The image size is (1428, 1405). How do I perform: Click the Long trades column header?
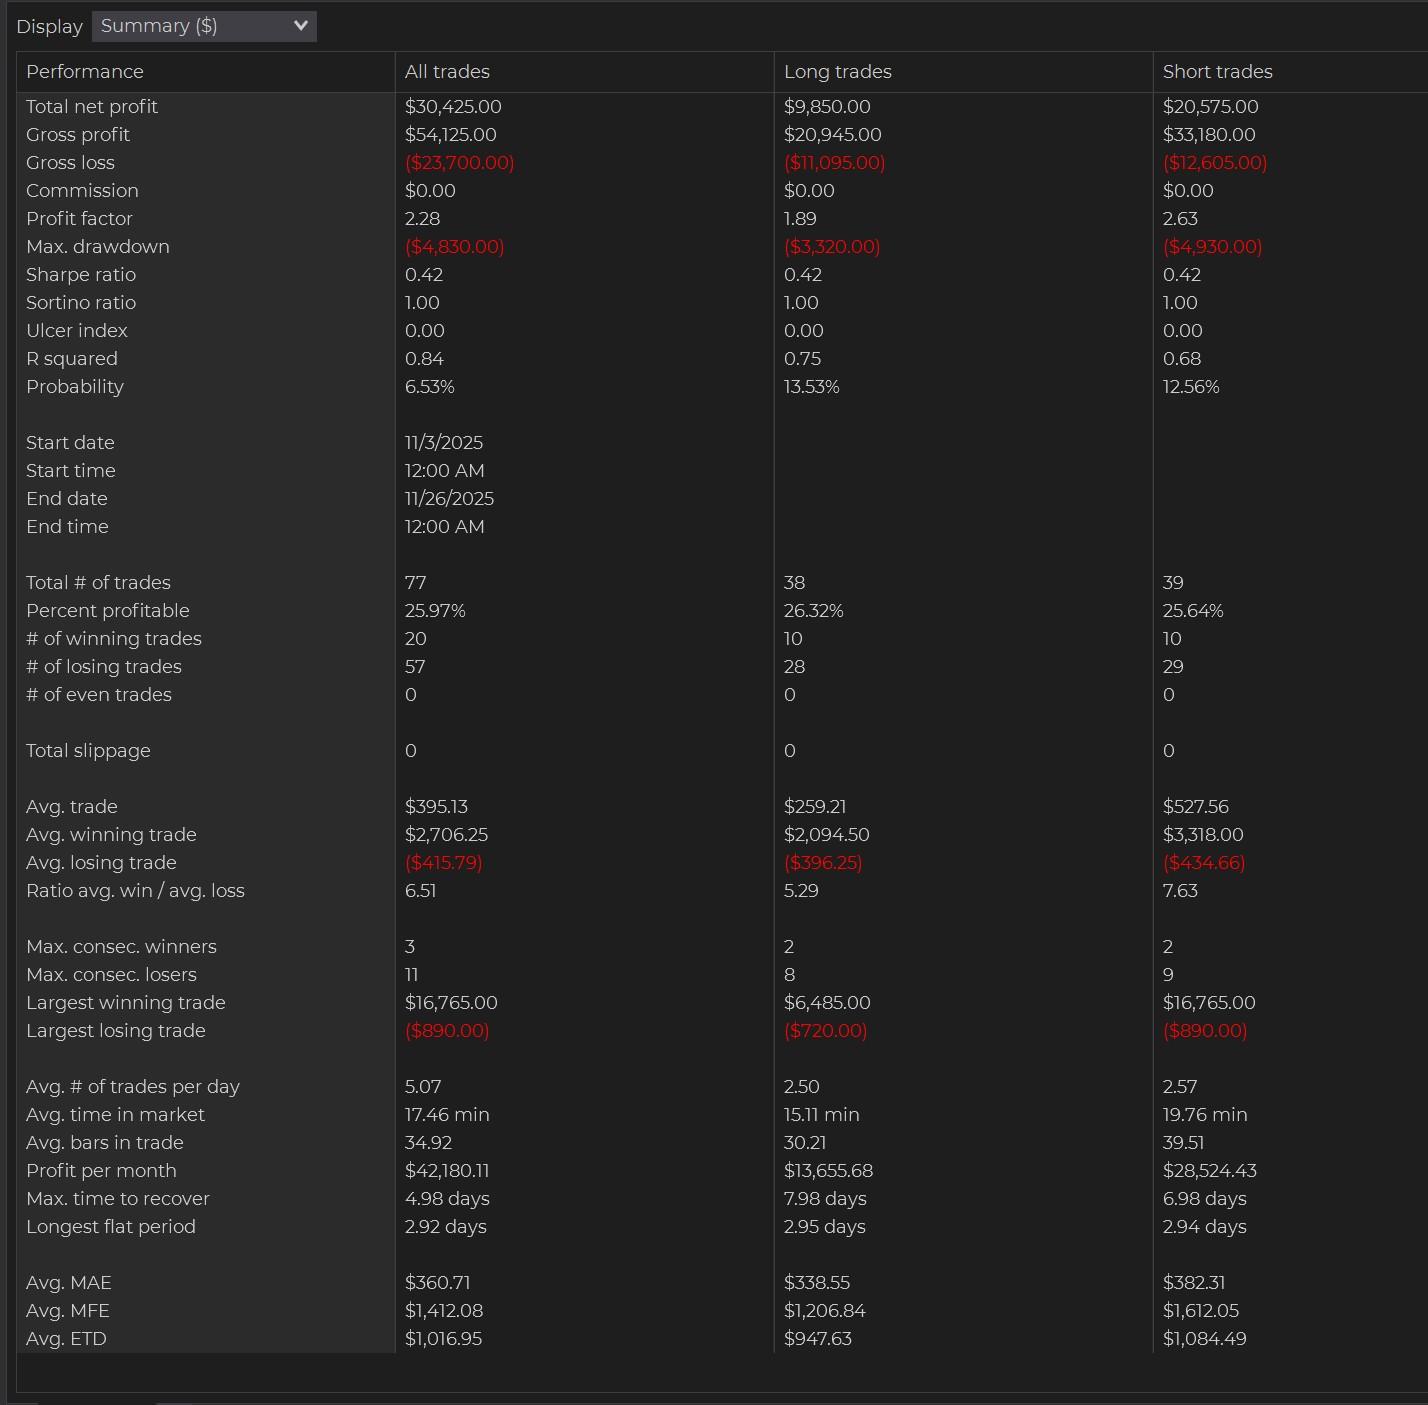(x=837, y=72)
